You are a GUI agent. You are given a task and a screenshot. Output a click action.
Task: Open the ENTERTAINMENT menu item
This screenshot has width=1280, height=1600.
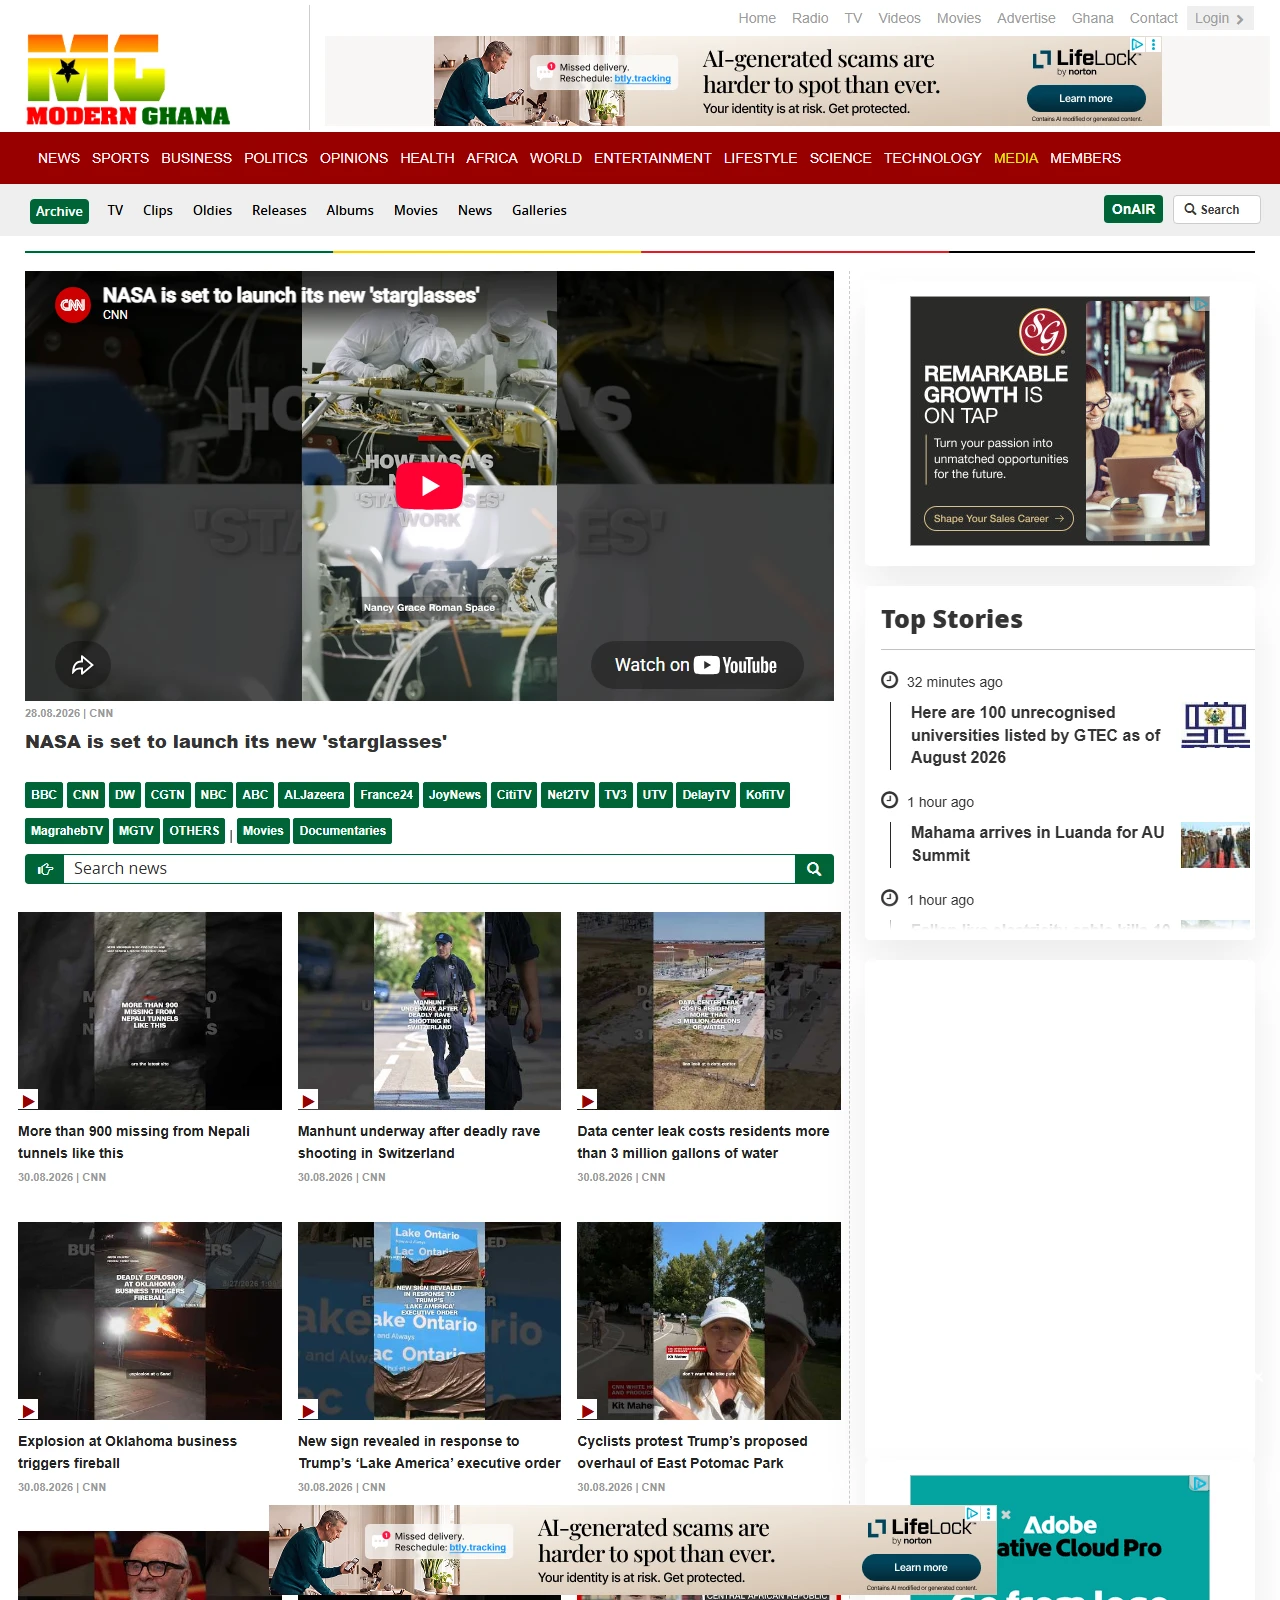point(653,158)
